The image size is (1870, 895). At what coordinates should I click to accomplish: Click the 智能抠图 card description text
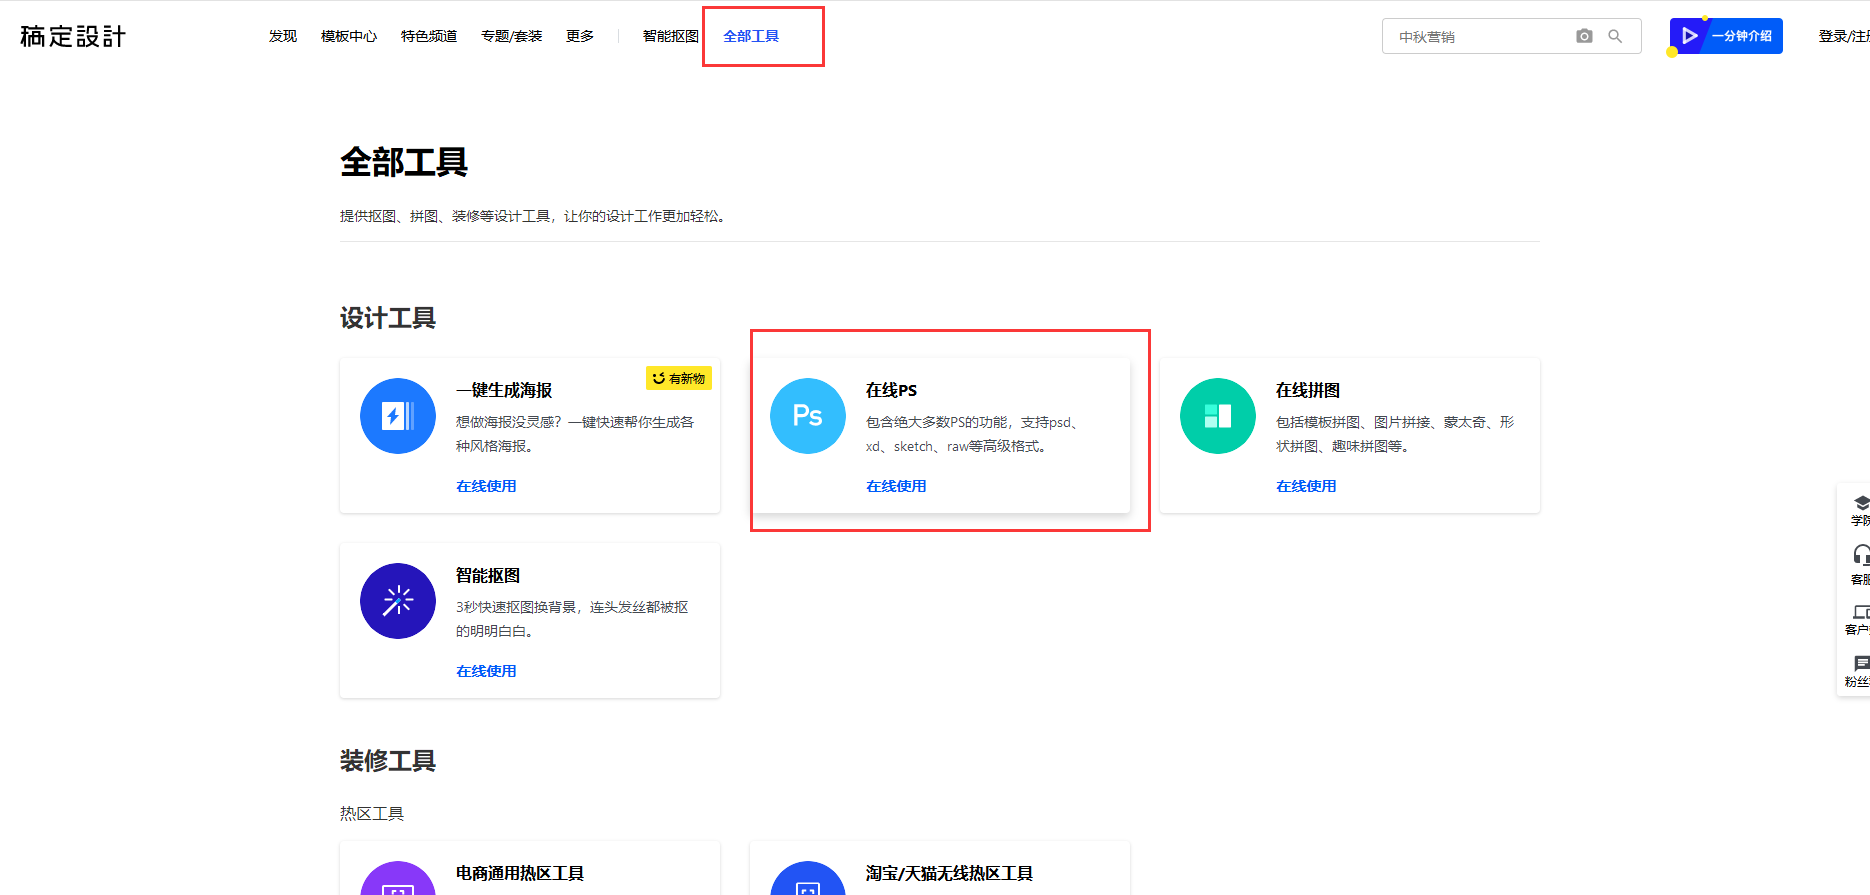point(572,619)
